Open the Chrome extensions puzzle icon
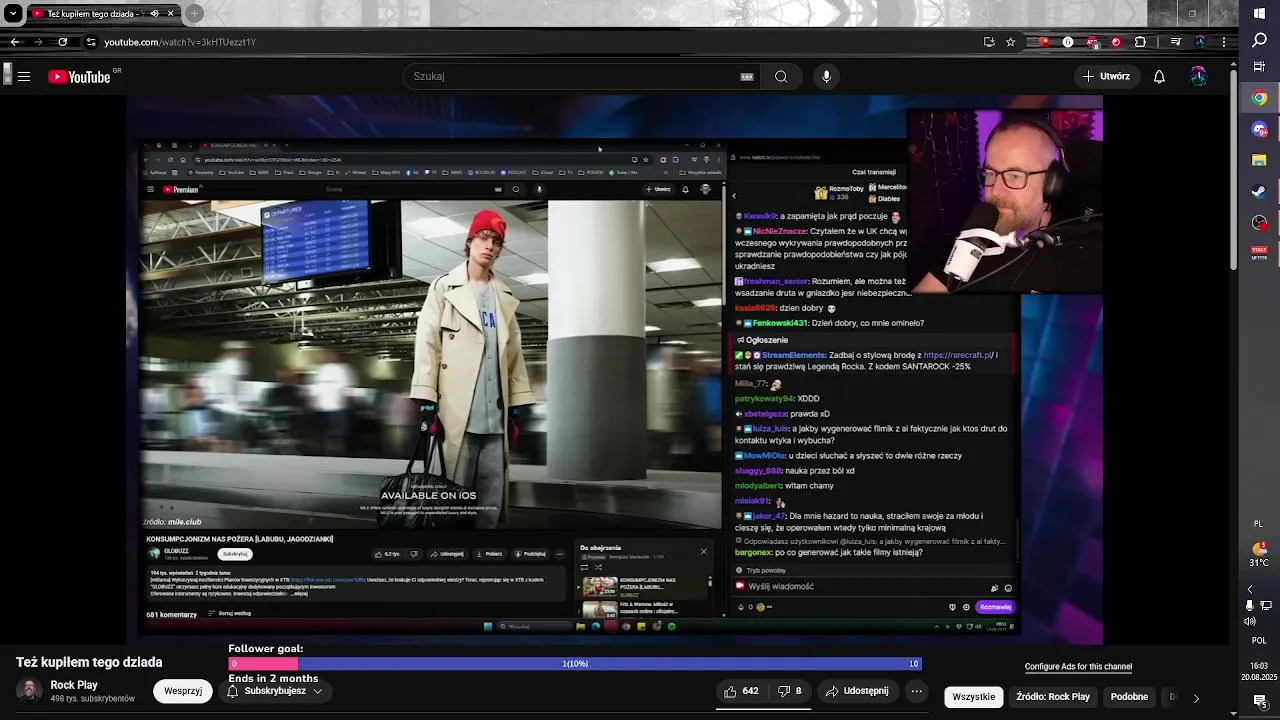The height and width of the screenshot is (720, 1280). 1140,42
